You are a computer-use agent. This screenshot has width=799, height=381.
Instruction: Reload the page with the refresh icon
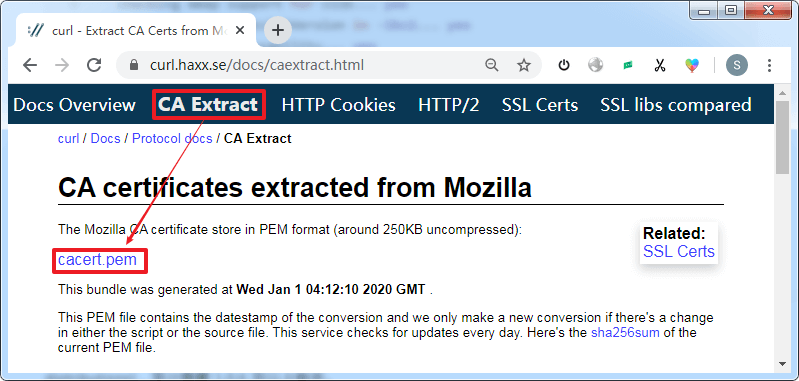click(94, 65)
